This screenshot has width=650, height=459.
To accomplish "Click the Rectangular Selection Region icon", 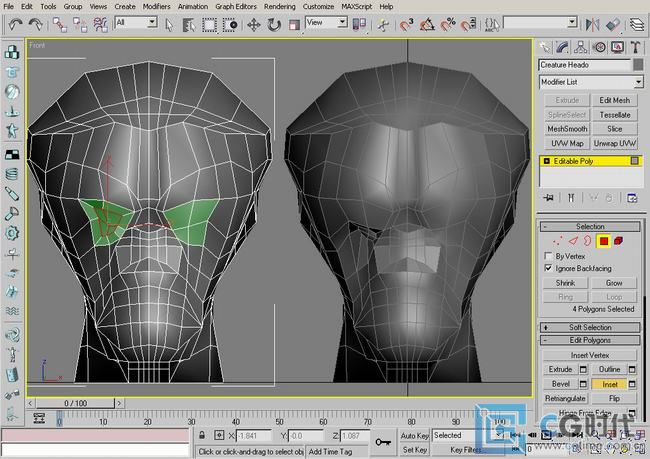I will tap(209, 25).
